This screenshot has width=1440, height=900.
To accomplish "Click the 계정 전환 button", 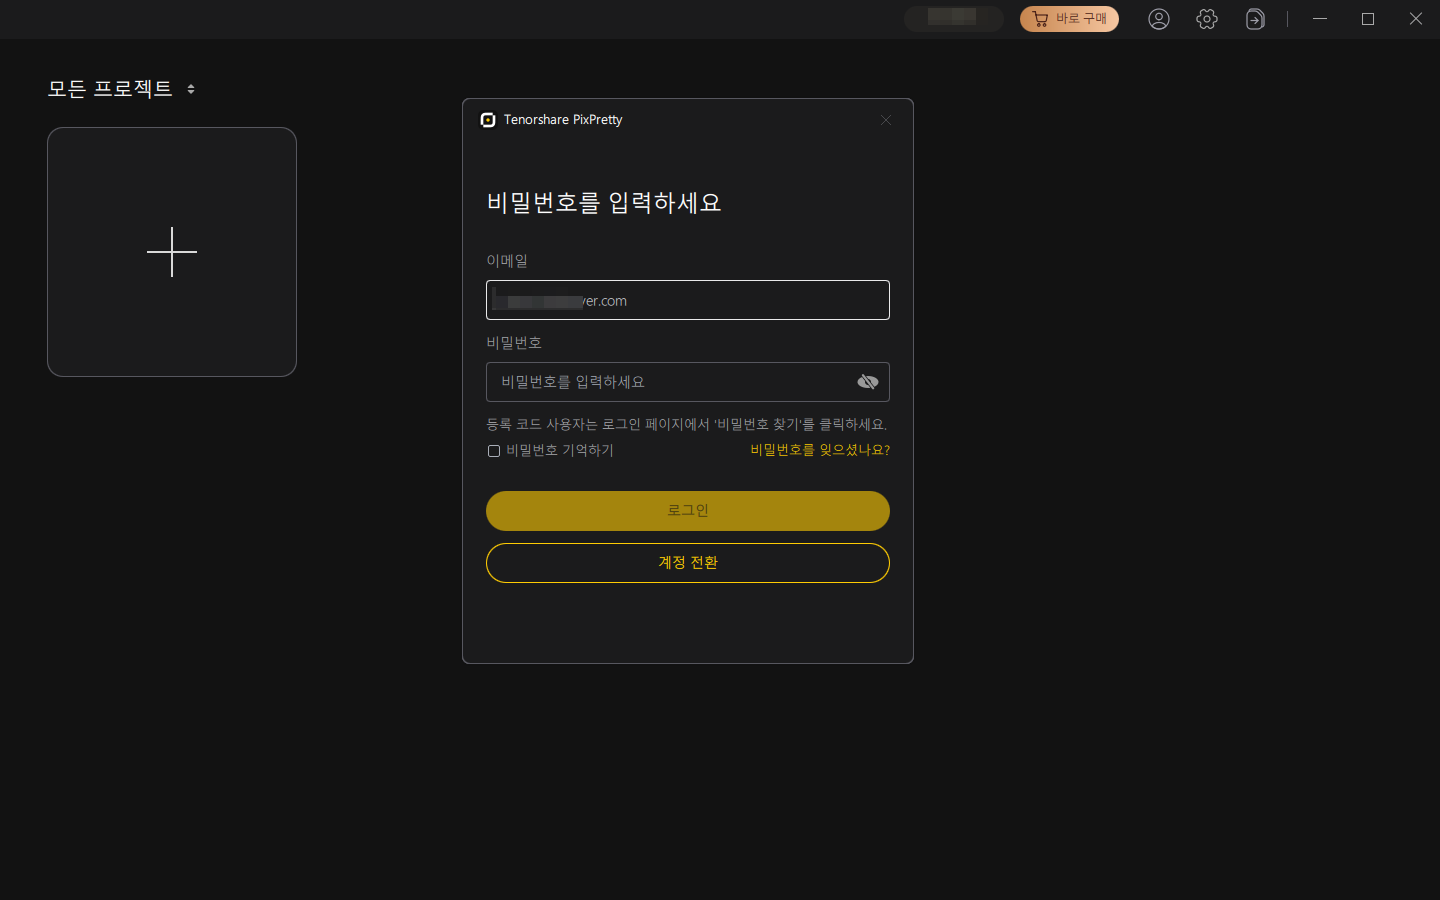I will point(688,563).
